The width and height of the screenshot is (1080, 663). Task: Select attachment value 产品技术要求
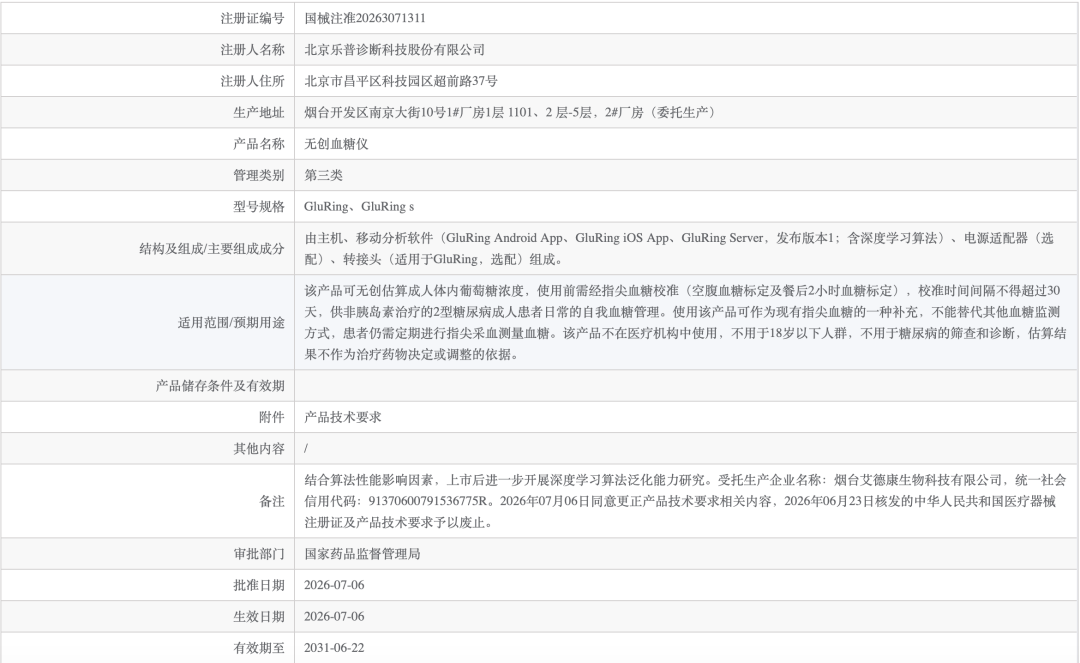click(342, 417)
